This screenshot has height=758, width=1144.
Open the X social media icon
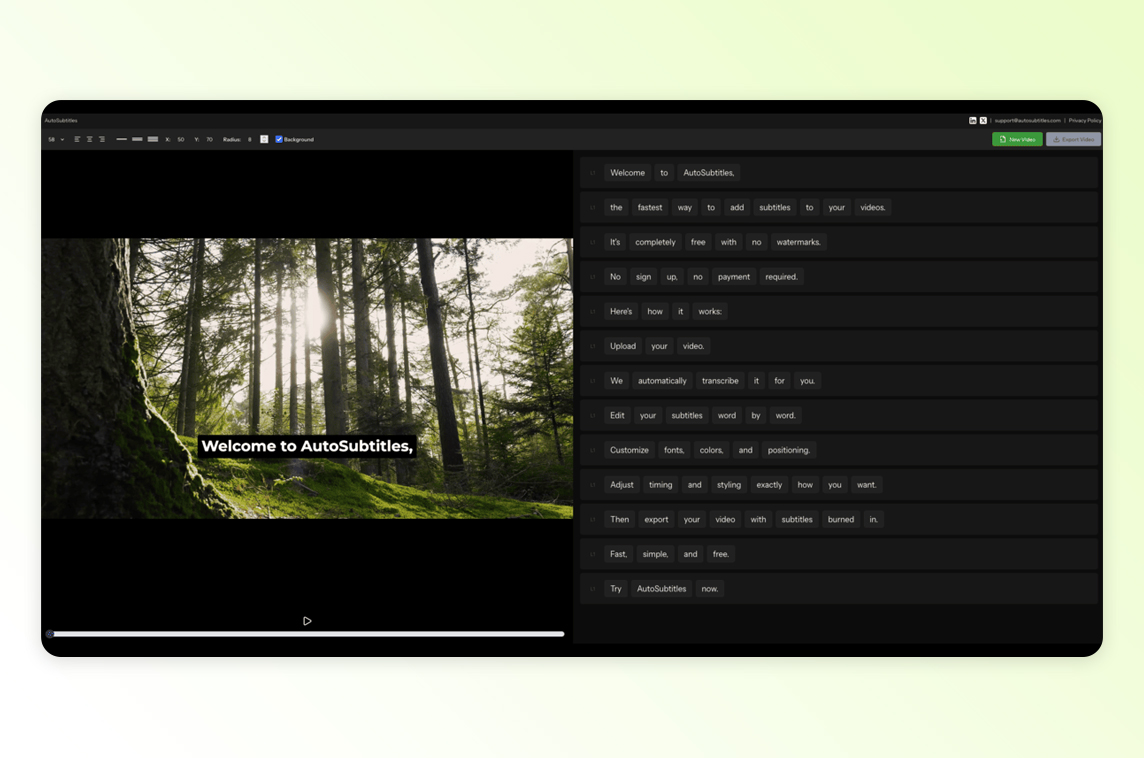coord(983,120)
